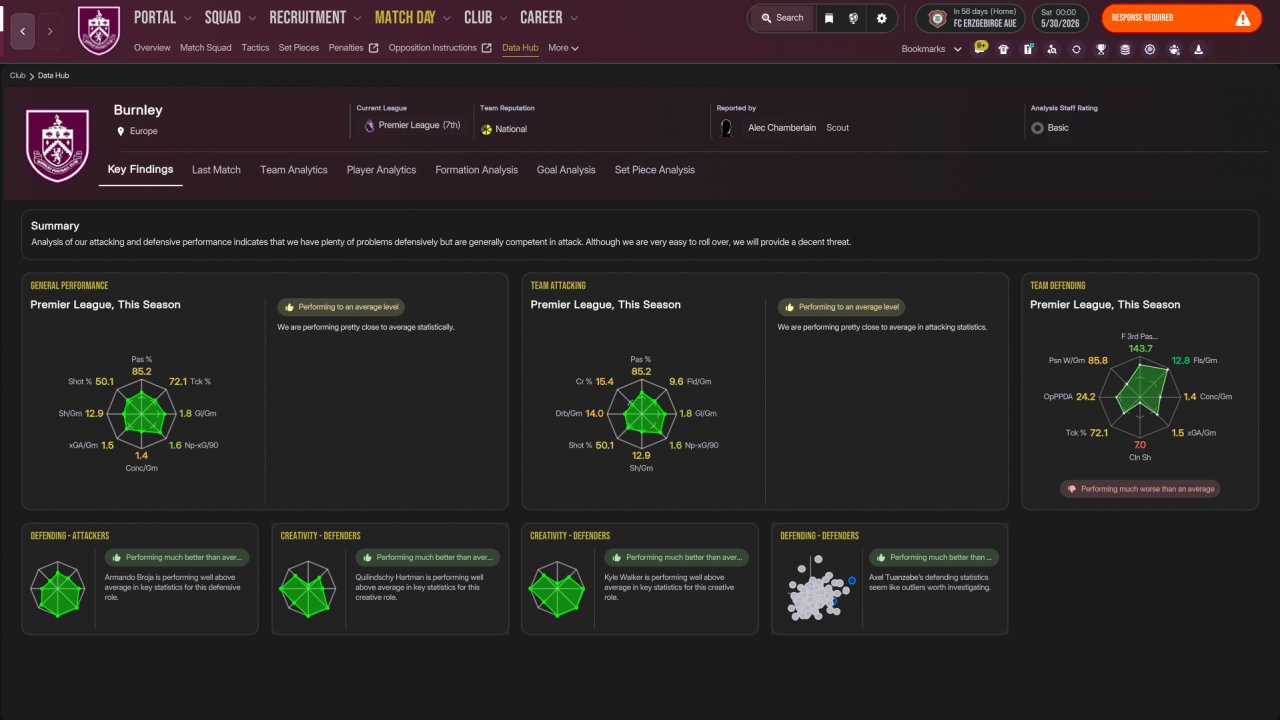The height and width of the screenshot is (720, 1280).
Task: Click the 'Performing much worse than an average' badge
Action: [x=1140, y=489]
